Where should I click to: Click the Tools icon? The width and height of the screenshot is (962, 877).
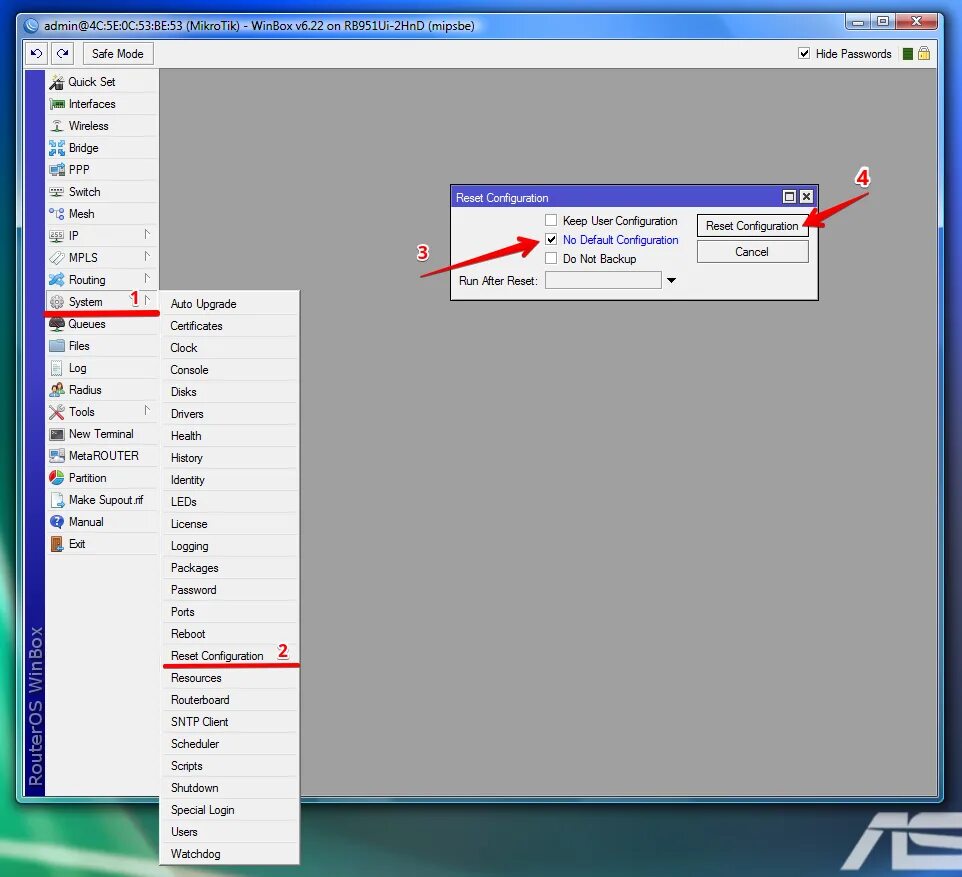(56, 412)
